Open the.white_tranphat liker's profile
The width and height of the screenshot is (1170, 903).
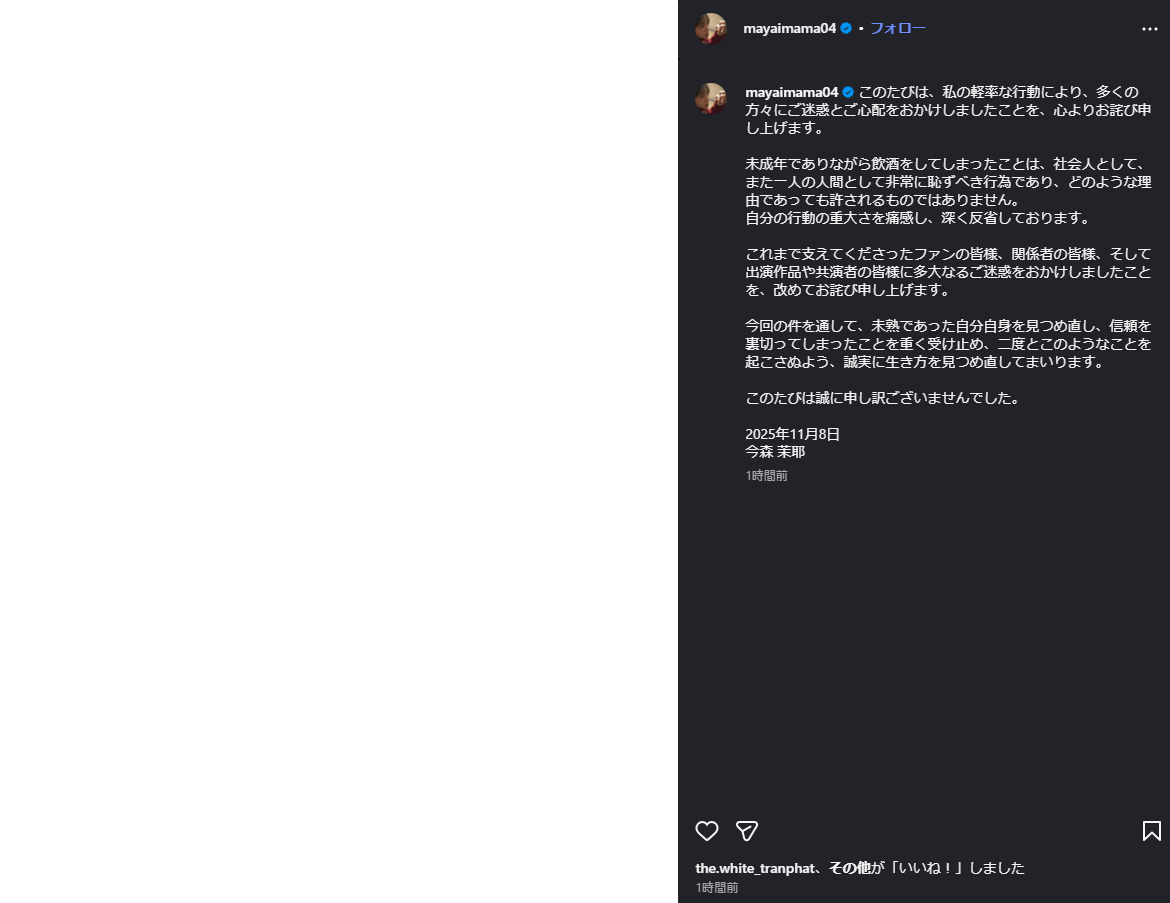[x=755, y=868]
